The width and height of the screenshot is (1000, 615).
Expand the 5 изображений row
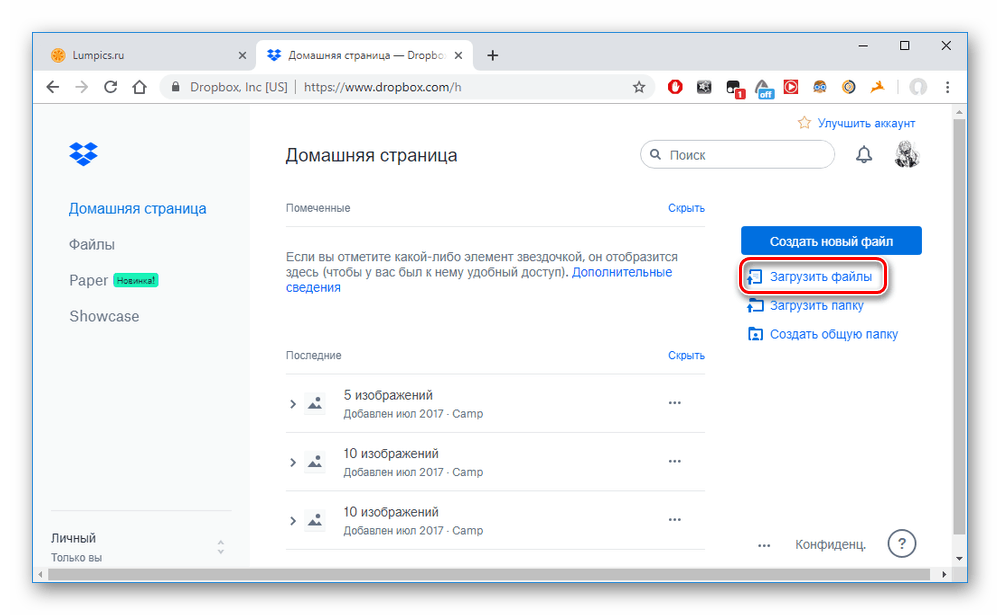pyautogui.click(x=293, y=404)
